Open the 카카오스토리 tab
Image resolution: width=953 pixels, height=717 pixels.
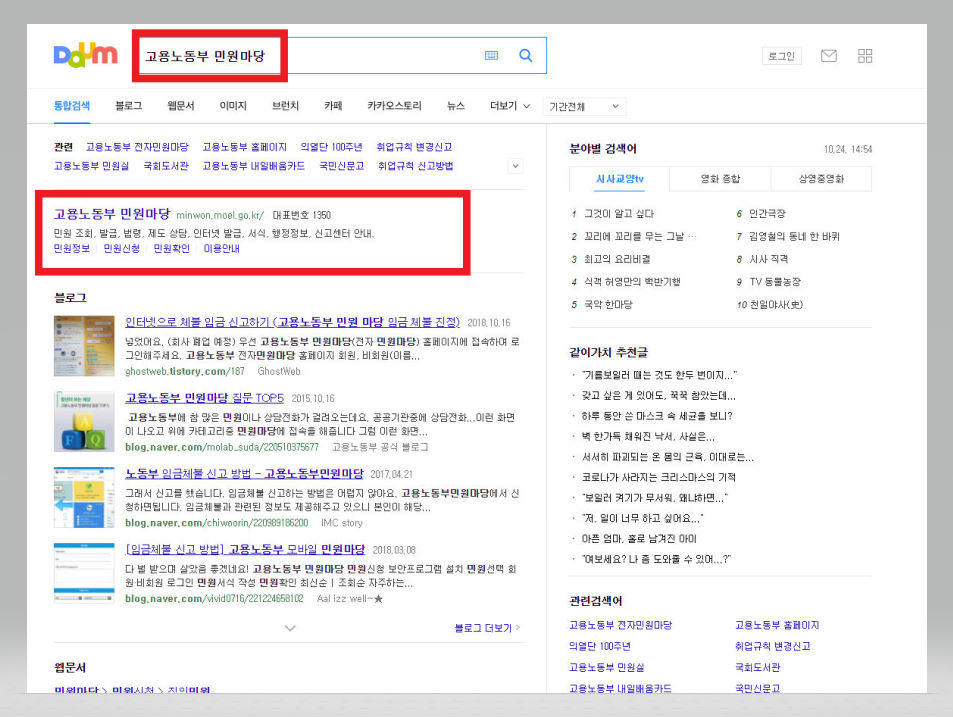(394, 106)
